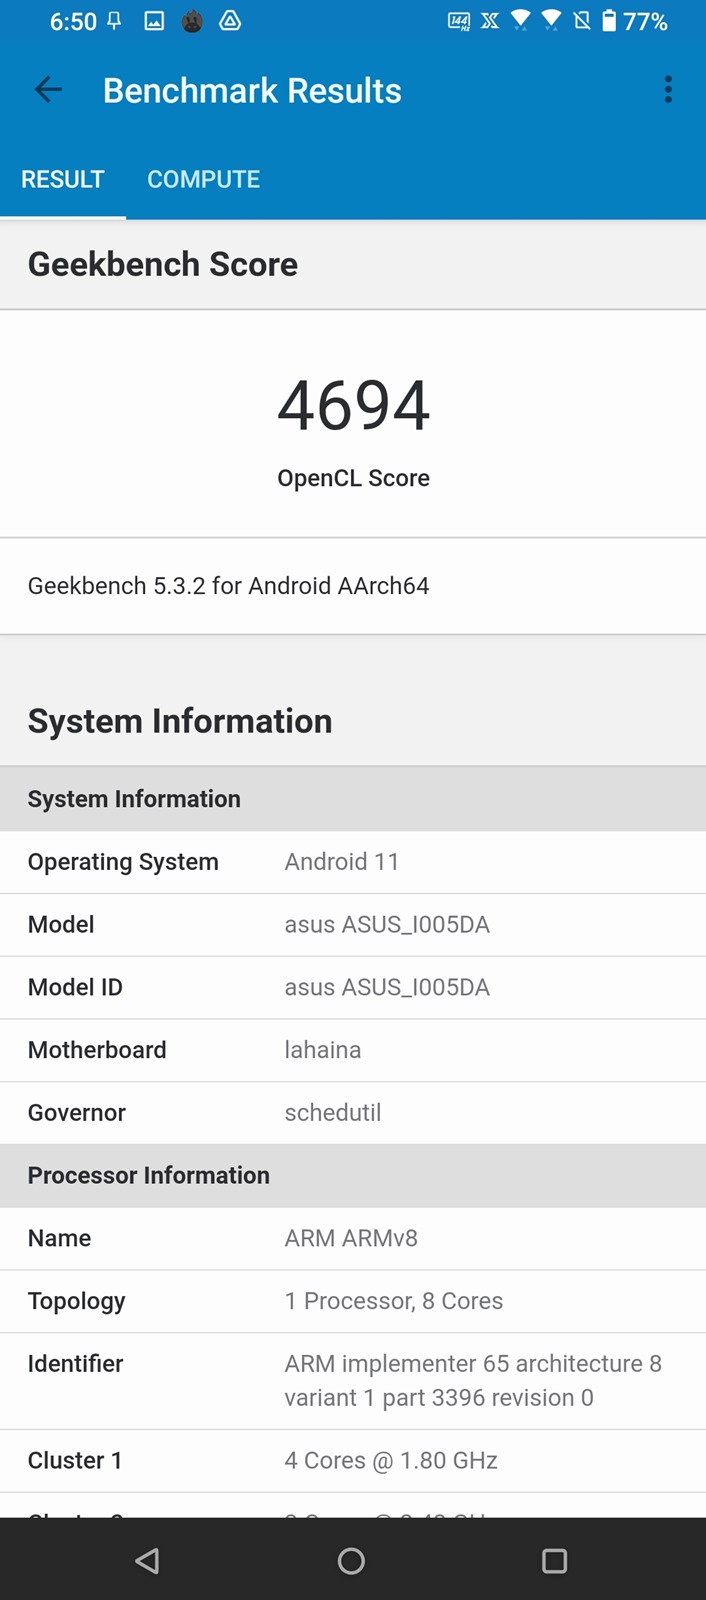Tap the image notification icon in status bar
Viewport: 706px width, 1600px height.
[x=154, y=21]
